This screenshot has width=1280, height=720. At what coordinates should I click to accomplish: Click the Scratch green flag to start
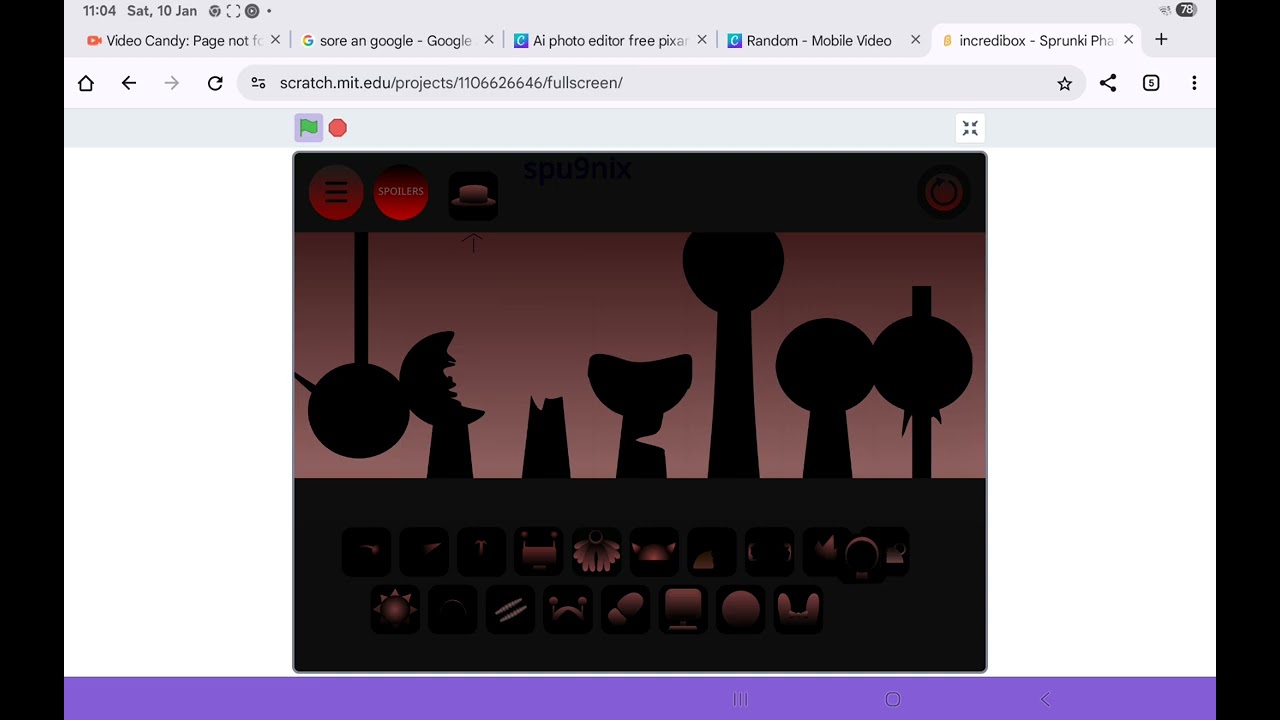(x=308, y=127)
